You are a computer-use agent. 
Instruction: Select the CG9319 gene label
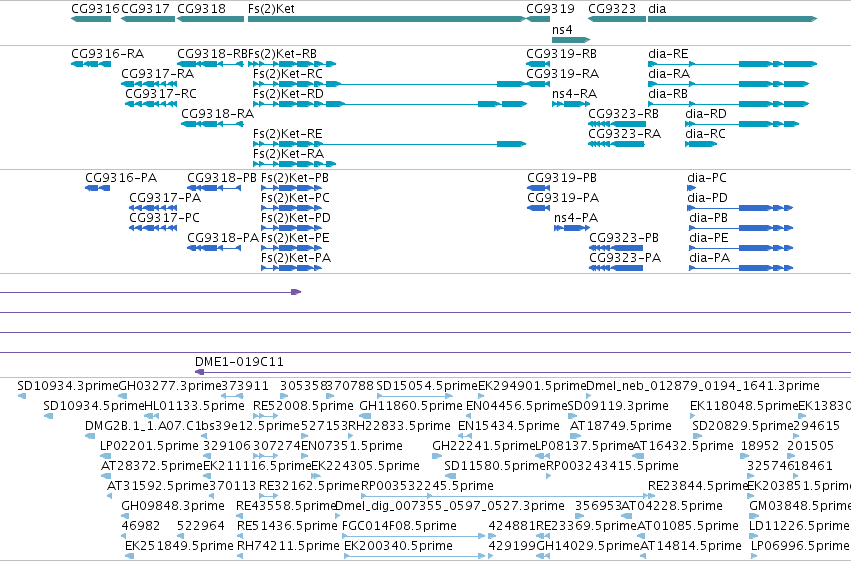[x=550, y=9]
